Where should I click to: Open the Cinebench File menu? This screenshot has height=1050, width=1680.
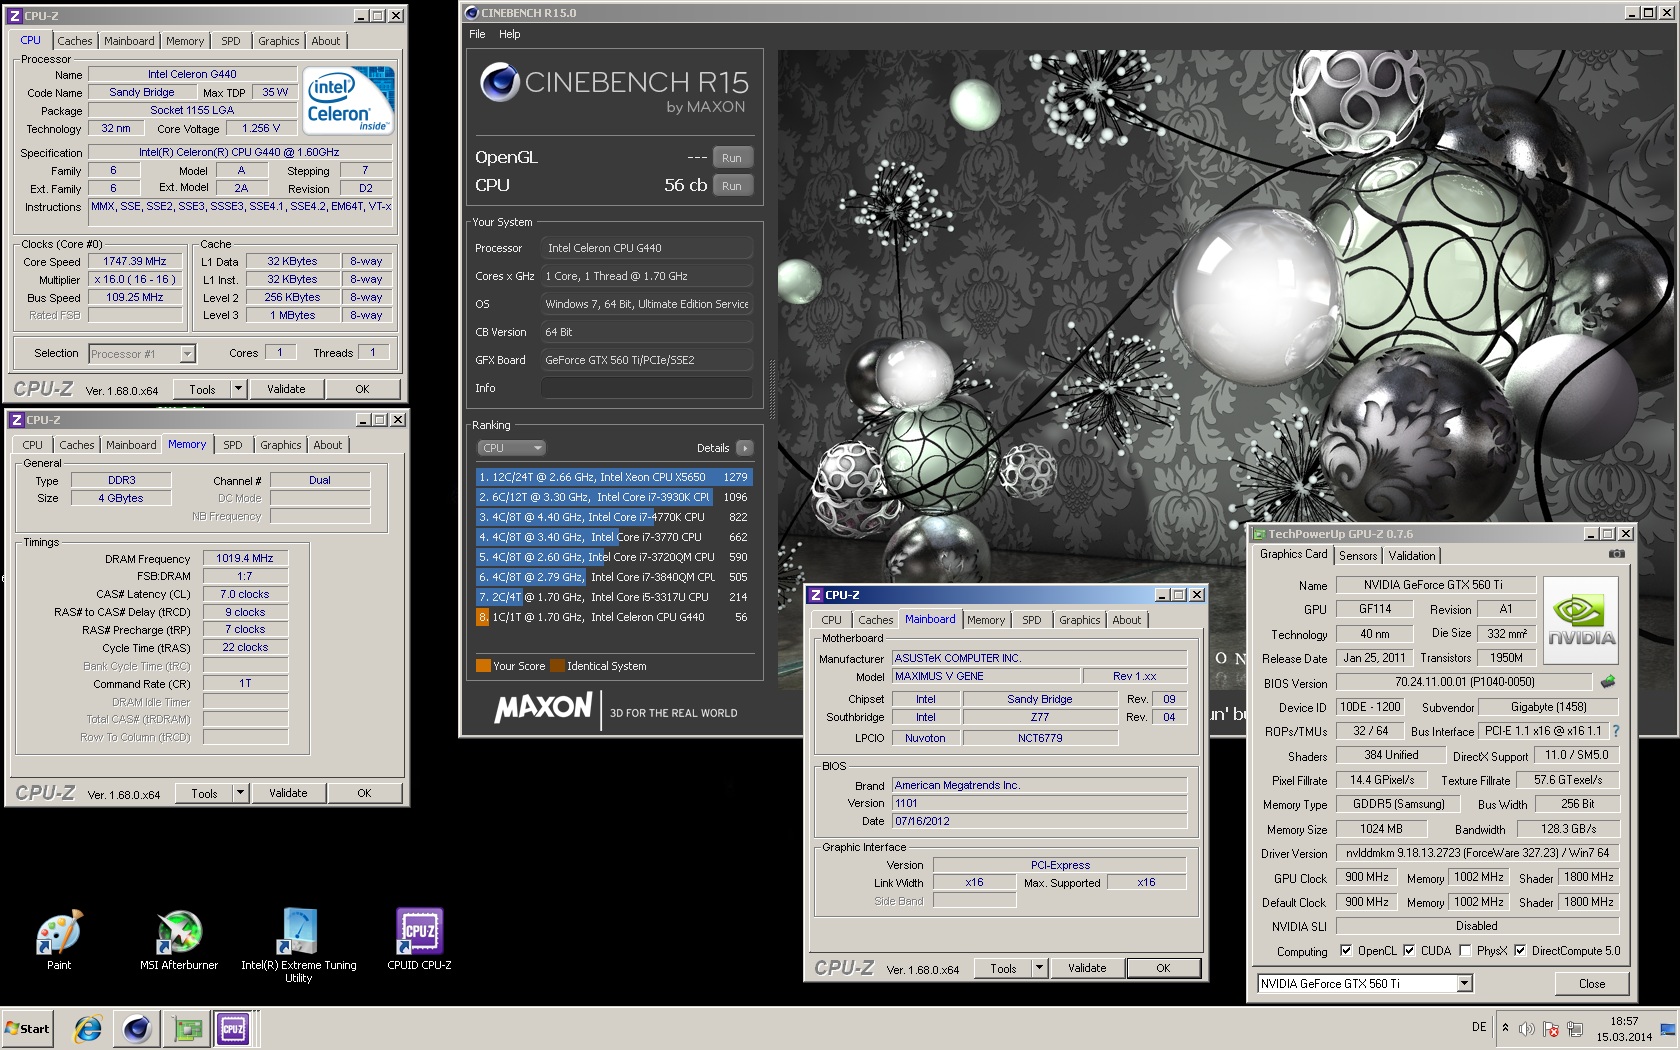[x=477, y=34]
